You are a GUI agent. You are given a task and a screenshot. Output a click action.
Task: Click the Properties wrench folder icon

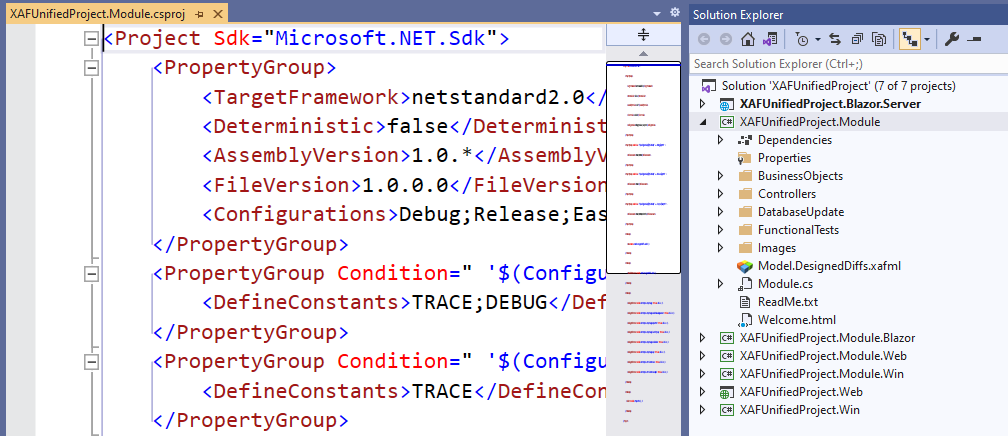745,158
